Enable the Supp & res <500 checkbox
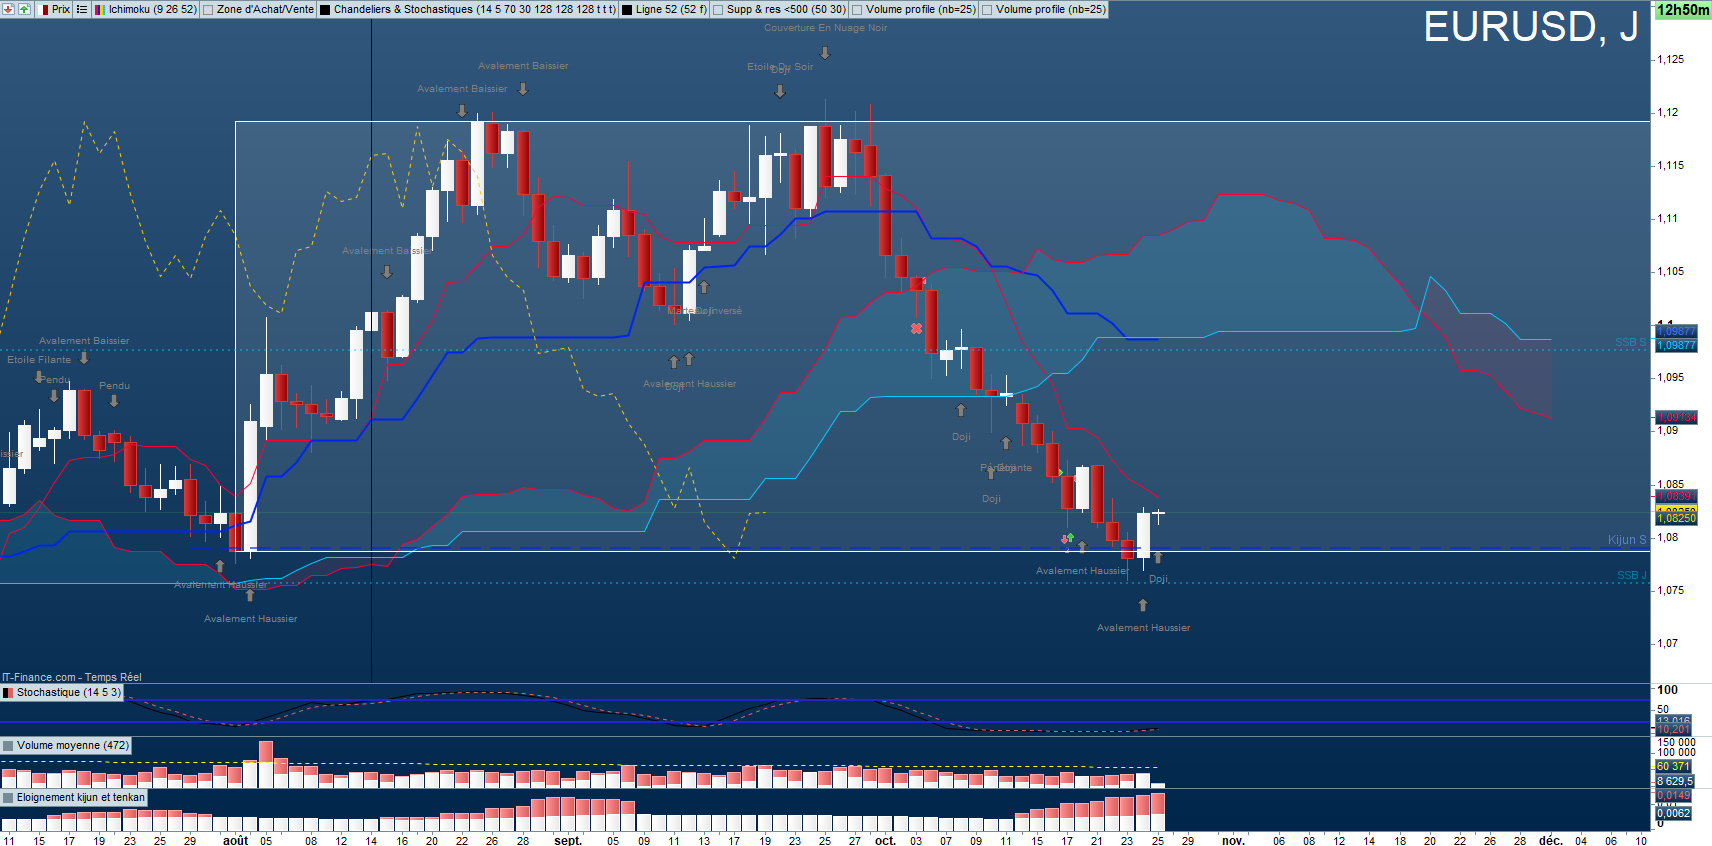The height and width of the screenshot is (846, 1712). click(718, 9)
